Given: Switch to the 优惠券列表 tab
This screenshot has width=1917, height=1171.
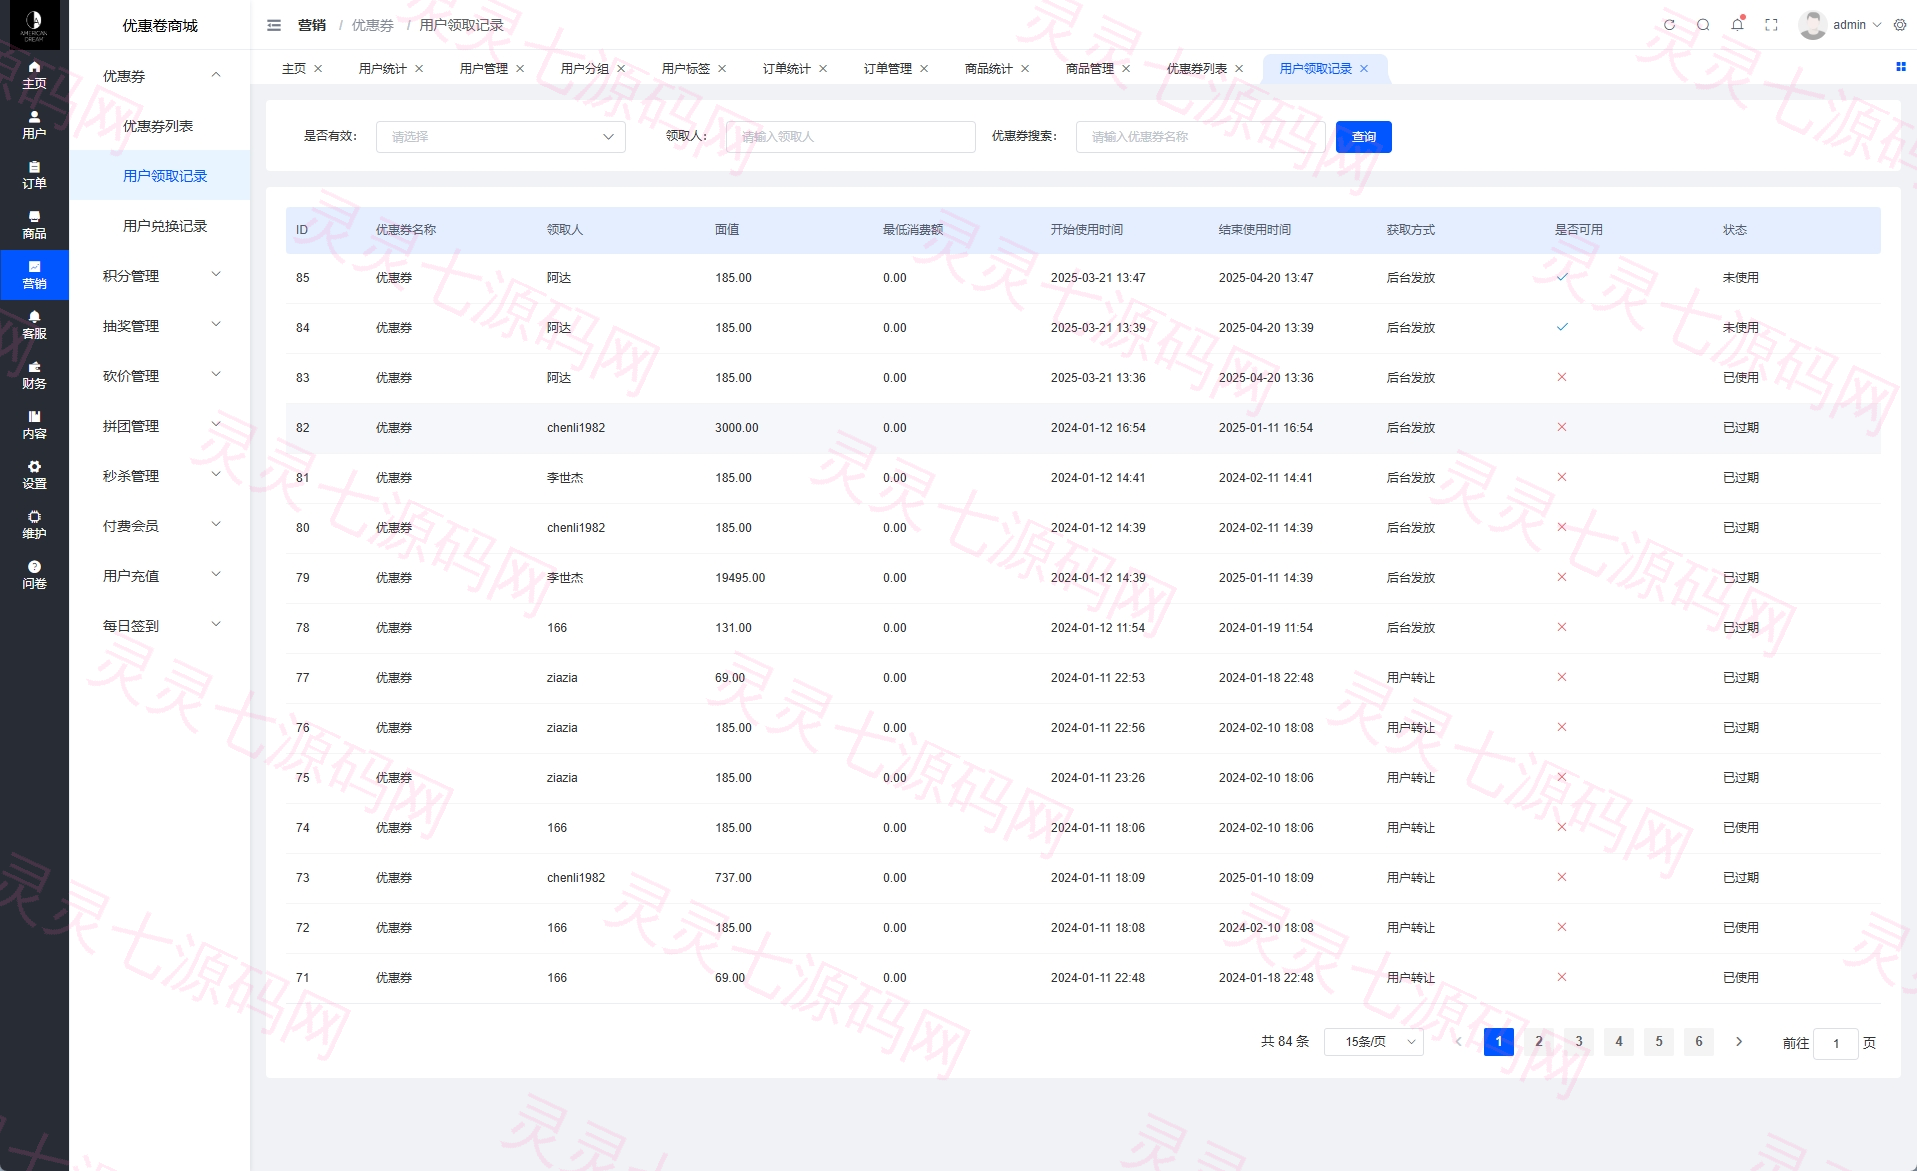Looking at the screenshot, I should (x=1197, y=69).
